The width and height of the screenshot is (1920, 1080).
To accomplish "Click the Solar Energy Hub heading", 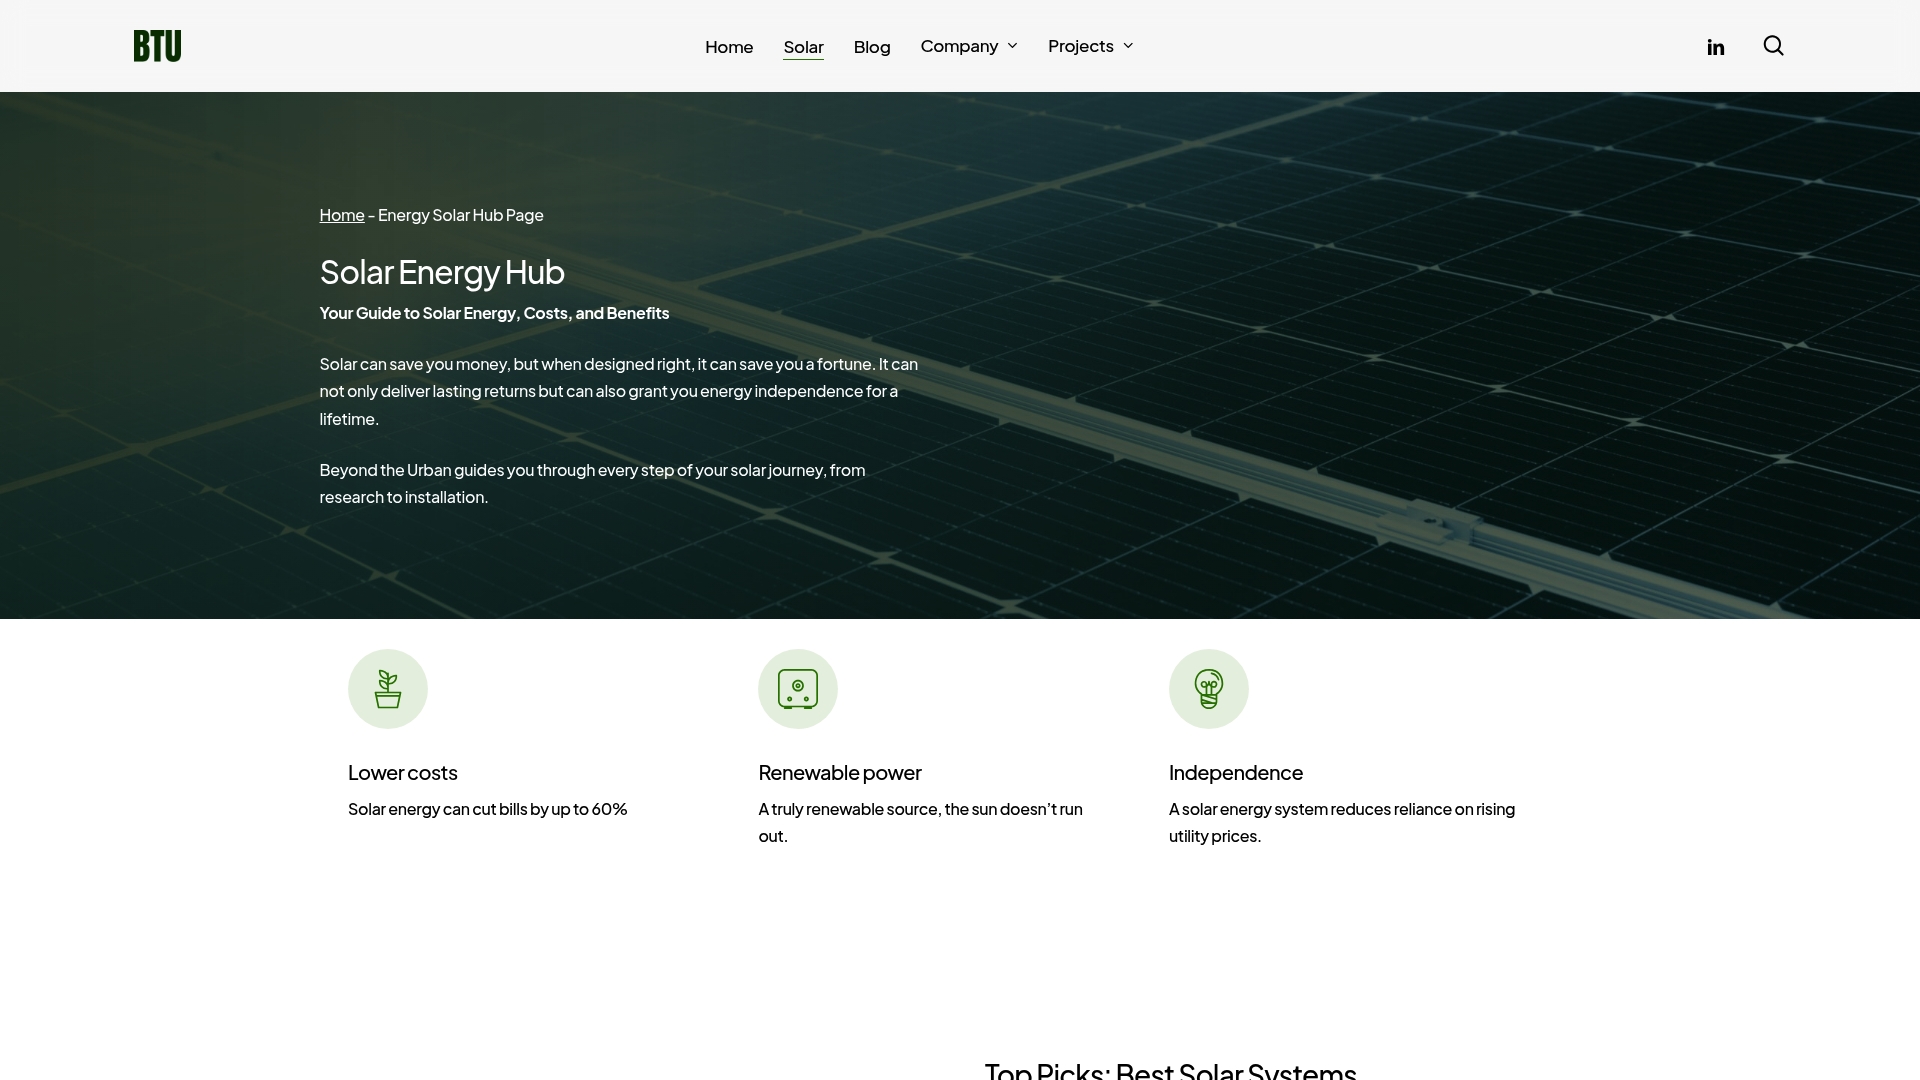I will pos(442,271).
